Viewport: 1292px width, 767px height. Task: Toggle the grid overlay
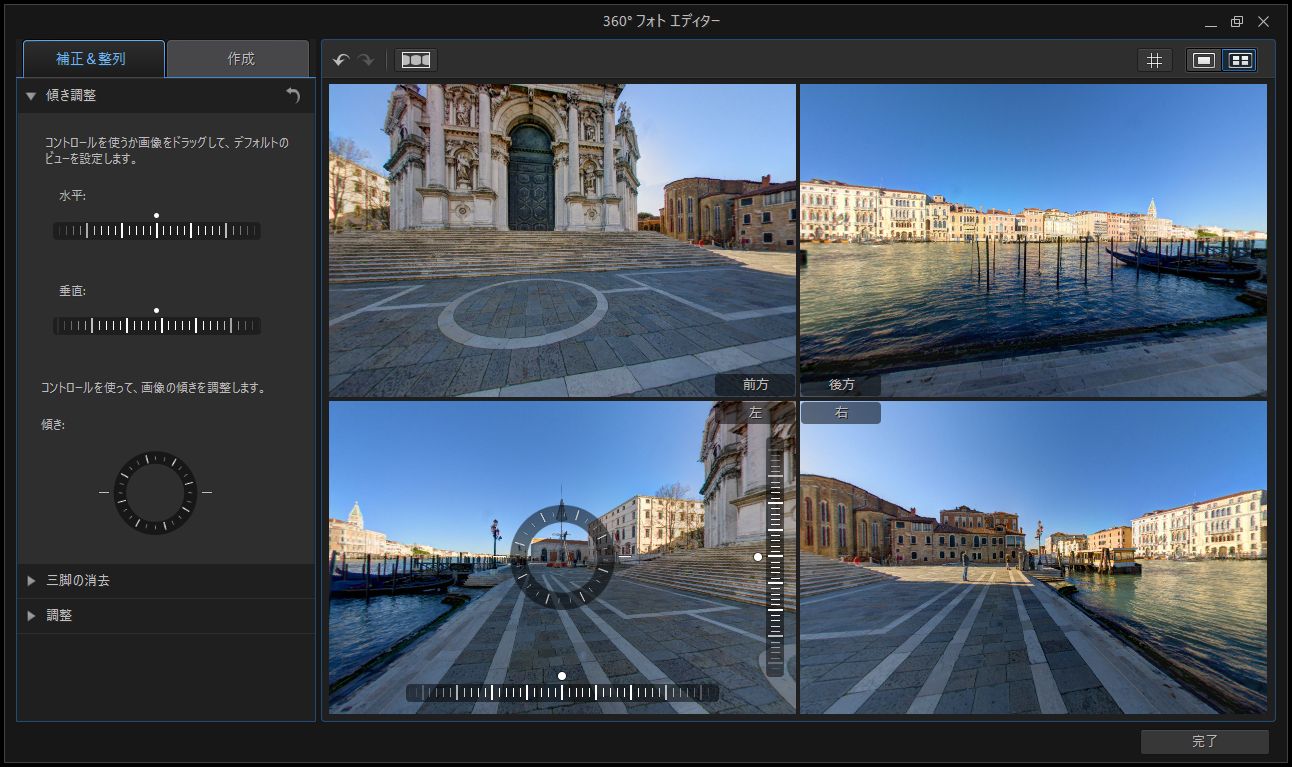(1154, 59)
